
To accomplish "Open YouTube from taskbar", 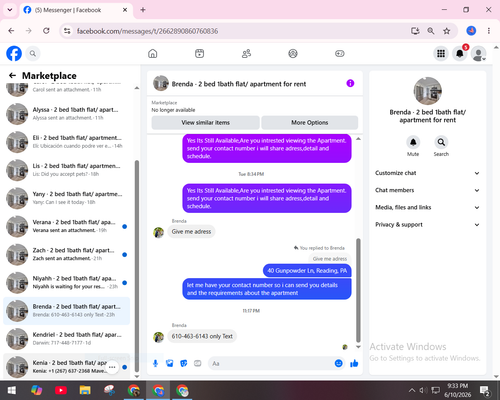I will click(61, 390).
